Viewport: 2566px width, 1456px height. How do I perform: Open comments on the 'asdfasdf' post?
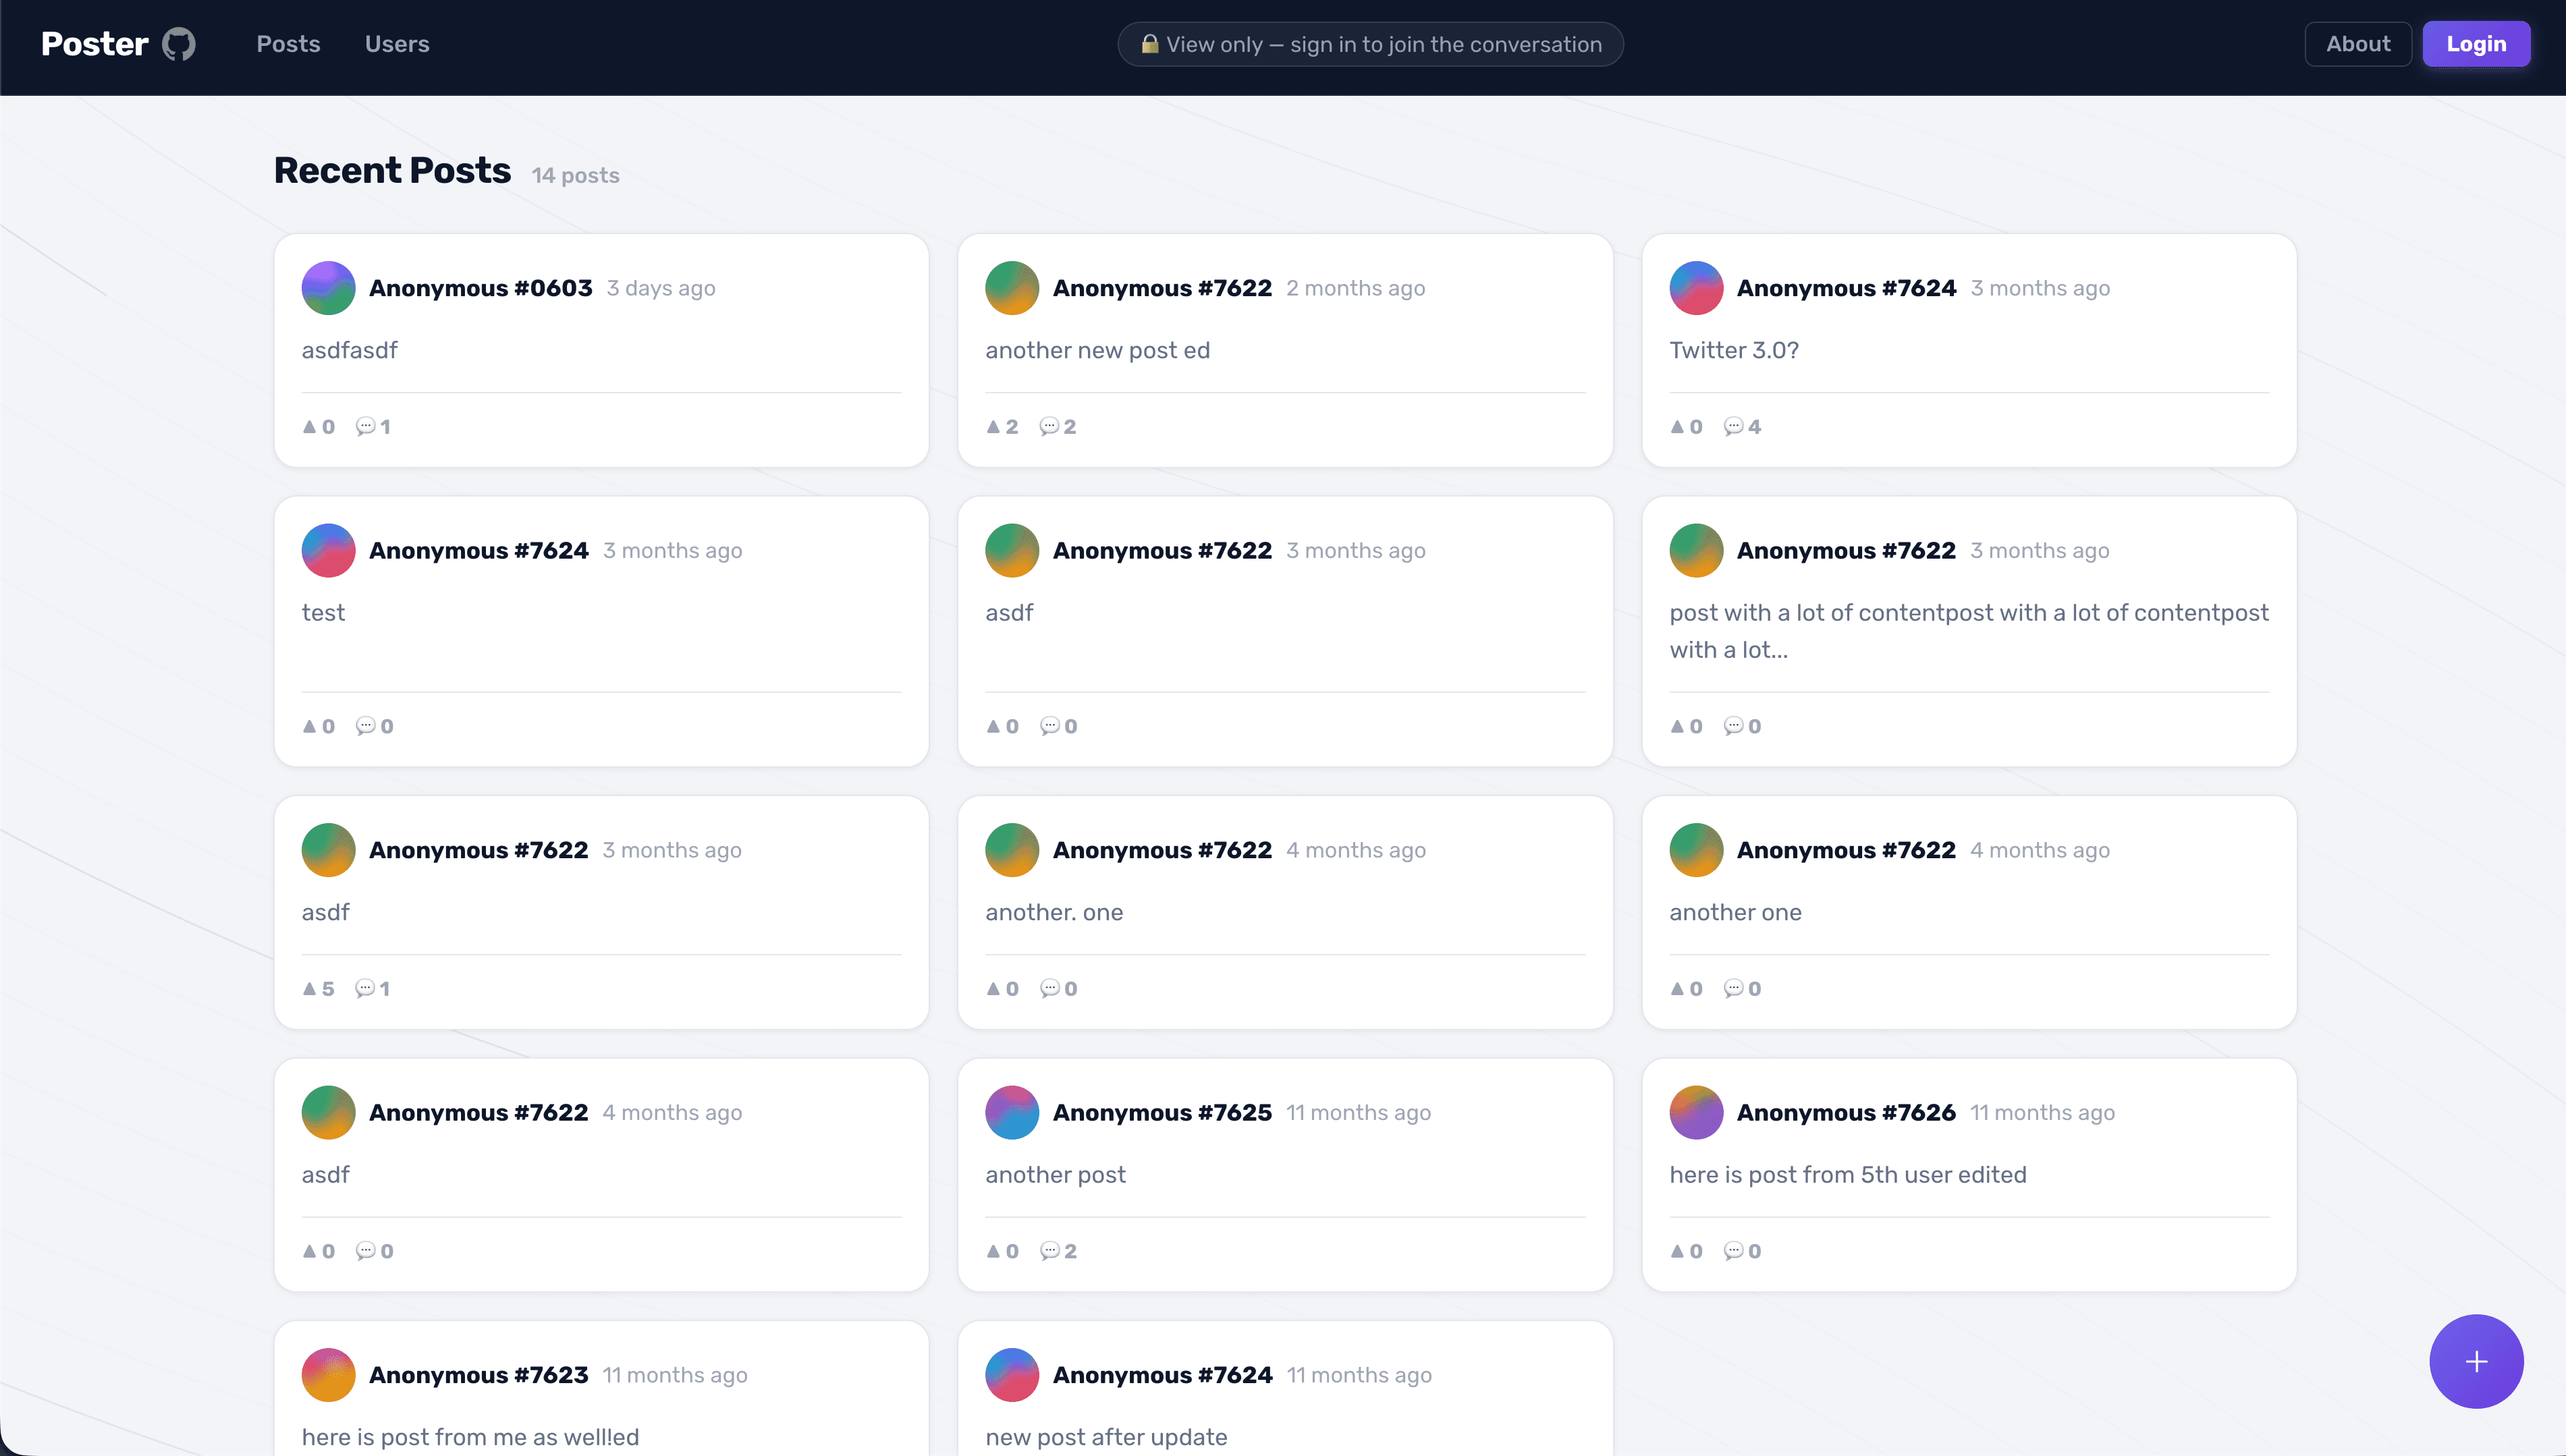click(x=374, y=427)
